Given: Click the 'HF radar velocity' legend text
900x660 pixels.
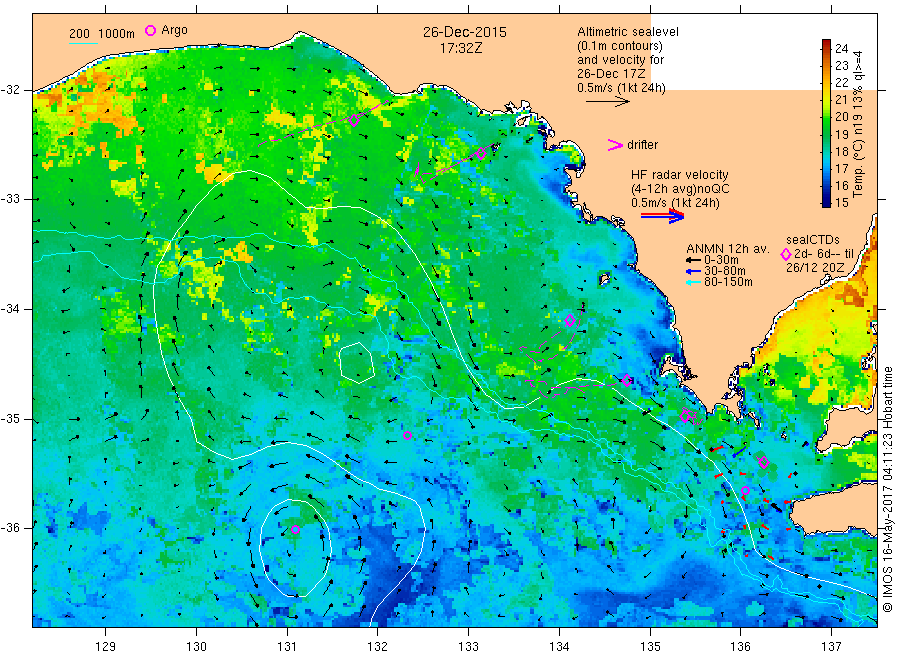Looking at the screenshot, I should [680, 174].
